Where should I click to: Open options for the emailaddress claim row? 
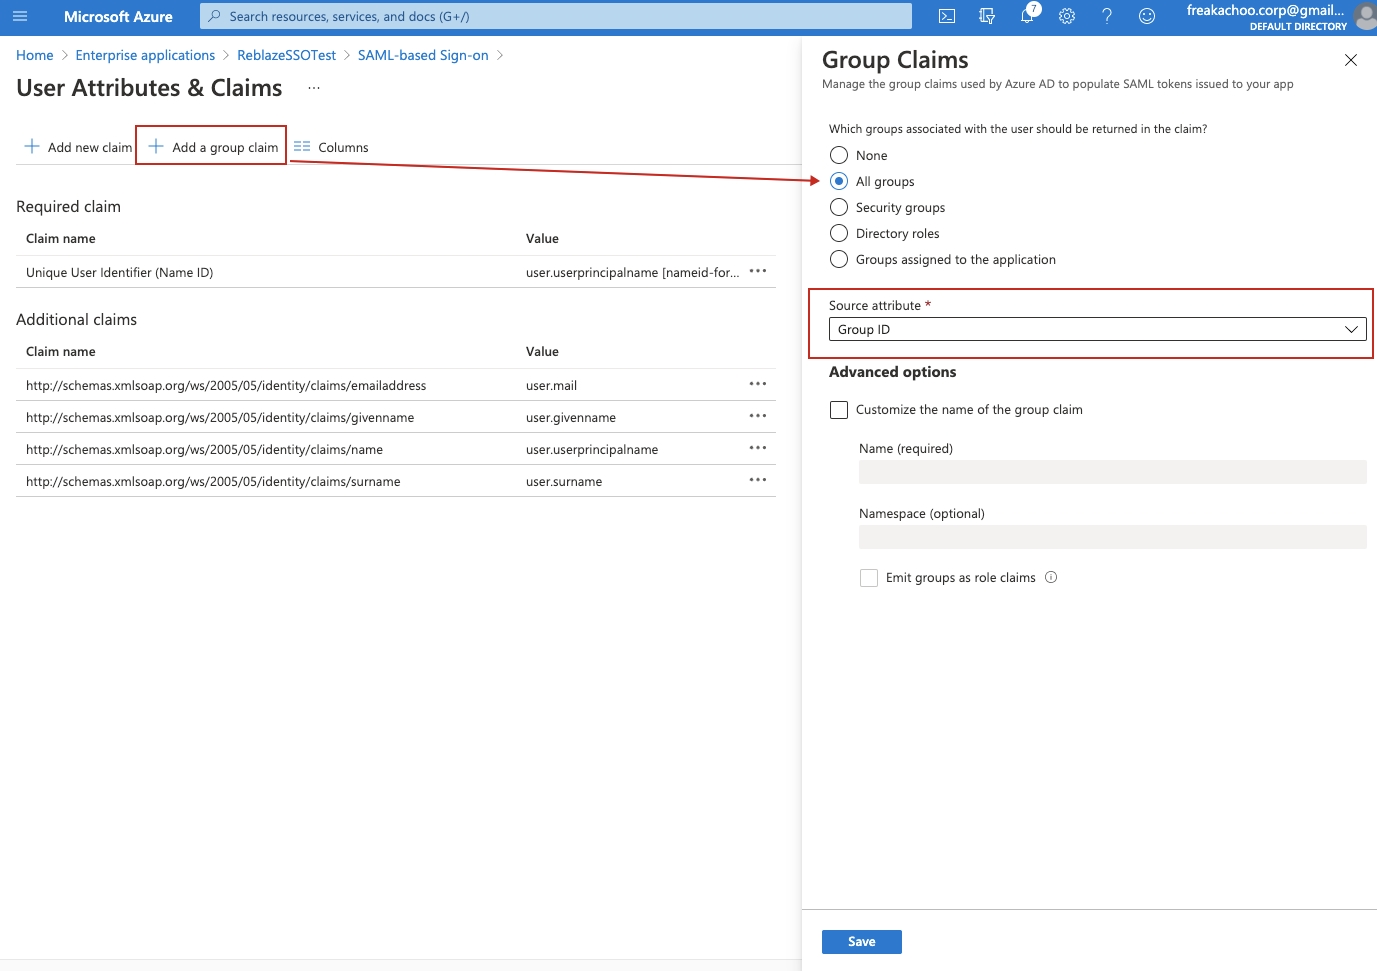point(758,384)
